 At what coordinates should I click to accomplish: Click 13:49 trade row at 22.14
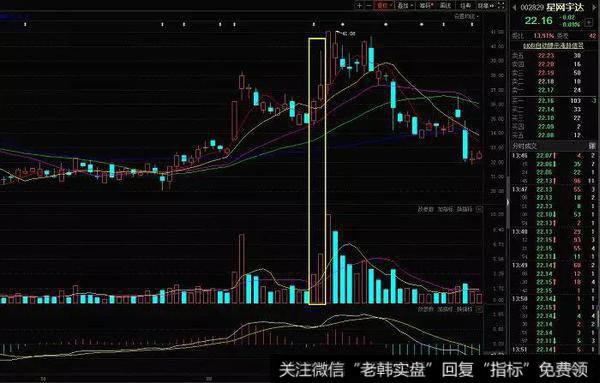tap(554, 265)
